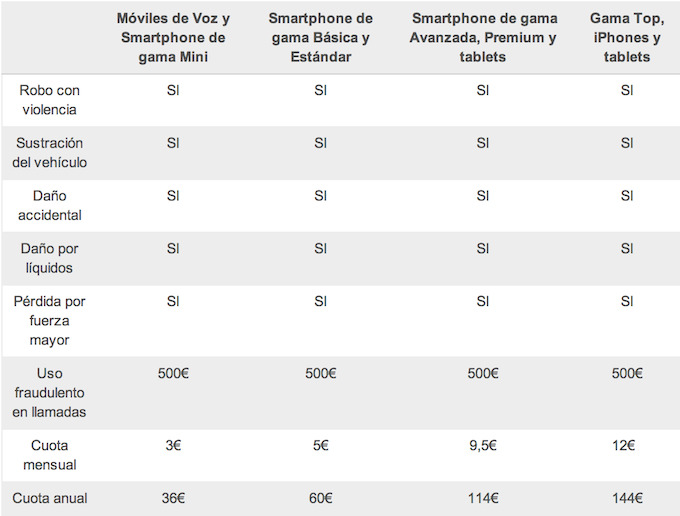Click the 114€ annual fee cell

(483, 498)
